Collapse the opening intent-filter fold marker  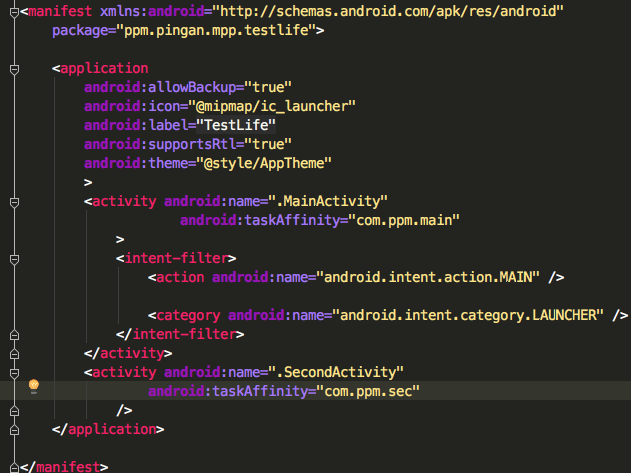click(14, 260)
